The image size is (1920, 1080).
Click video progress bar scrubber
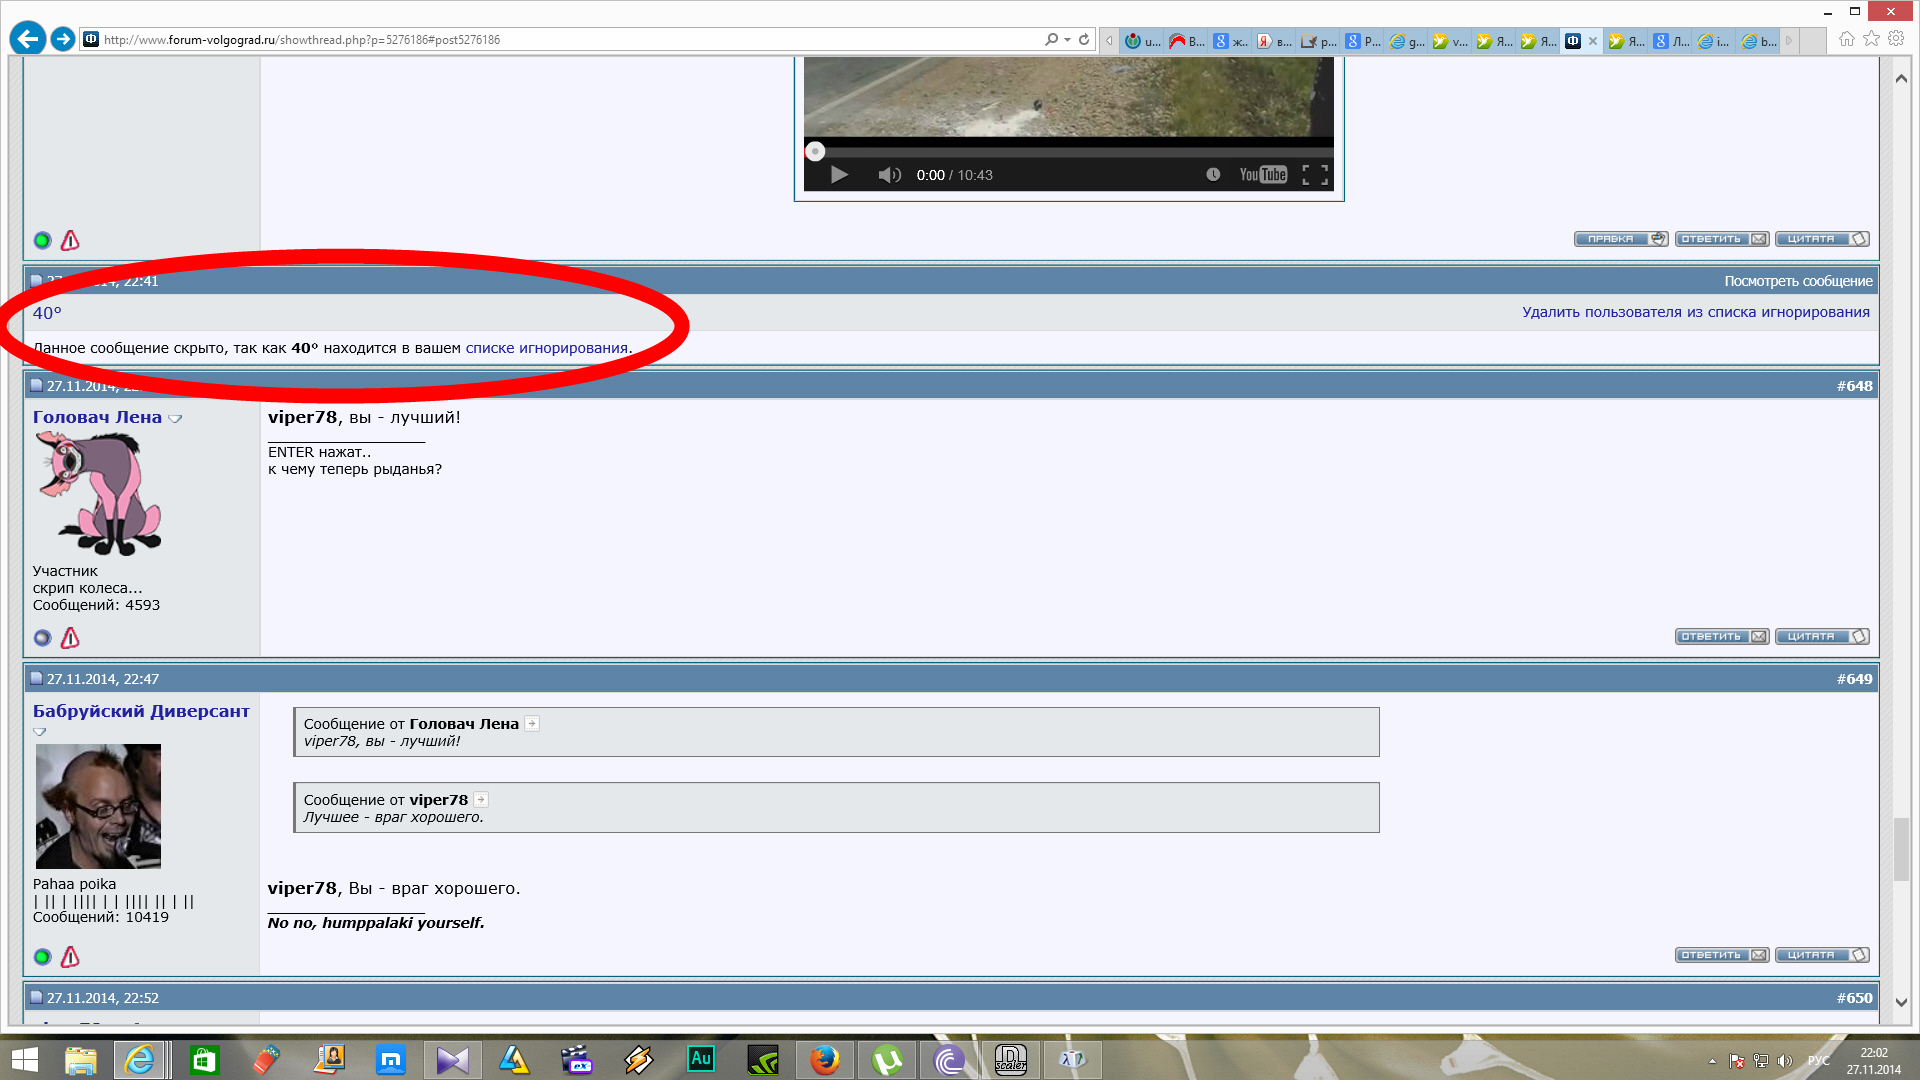815,152
